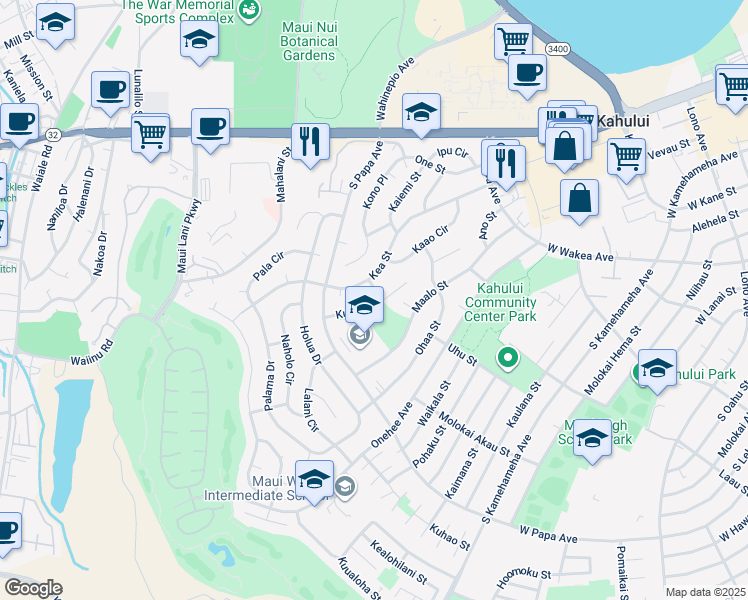Image resolution: width=748 pixels, height=600 pixels.
Task: Click school marker on Maui High School park
Action: tap(592, 441)
